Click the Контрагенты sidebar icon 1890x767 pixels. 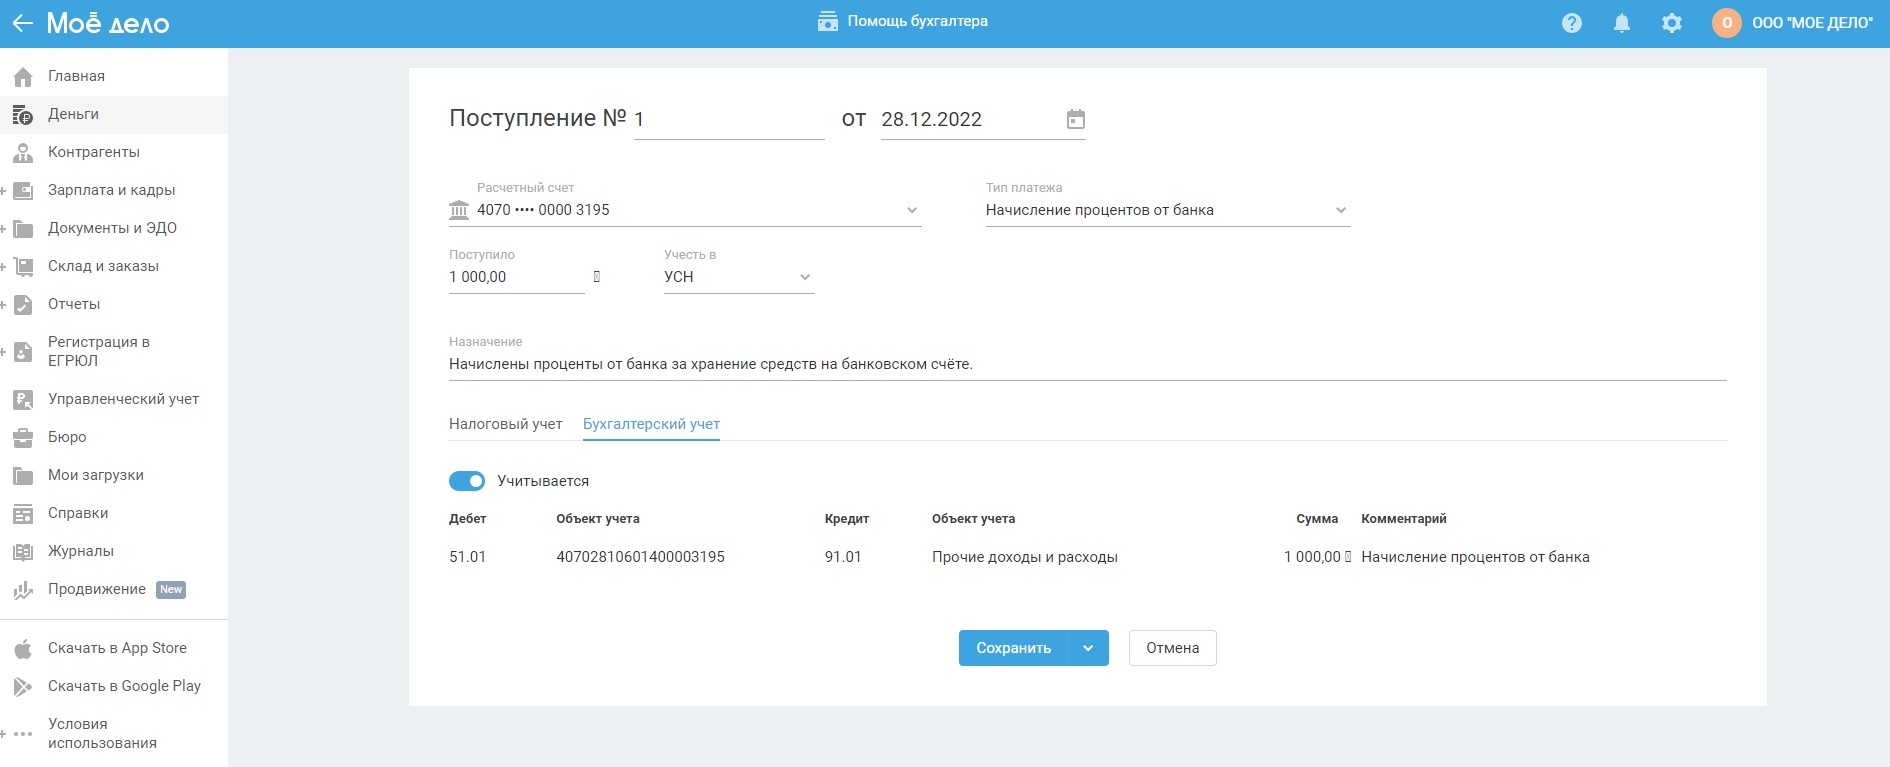click(x=23, y=153)
